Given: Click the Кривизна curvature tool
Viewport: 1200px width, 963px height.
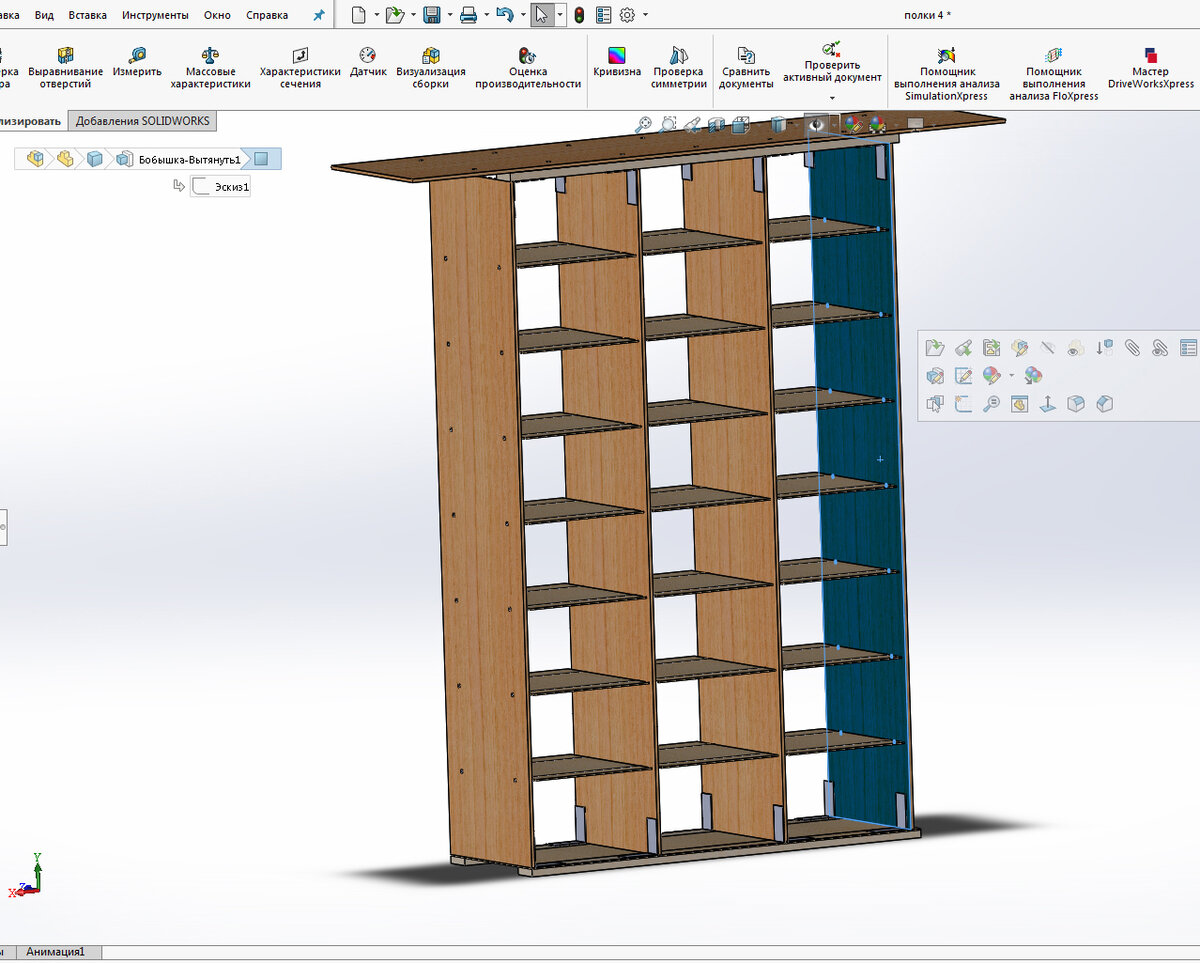Looking at the screenshot, I should (x=617, y=62).
